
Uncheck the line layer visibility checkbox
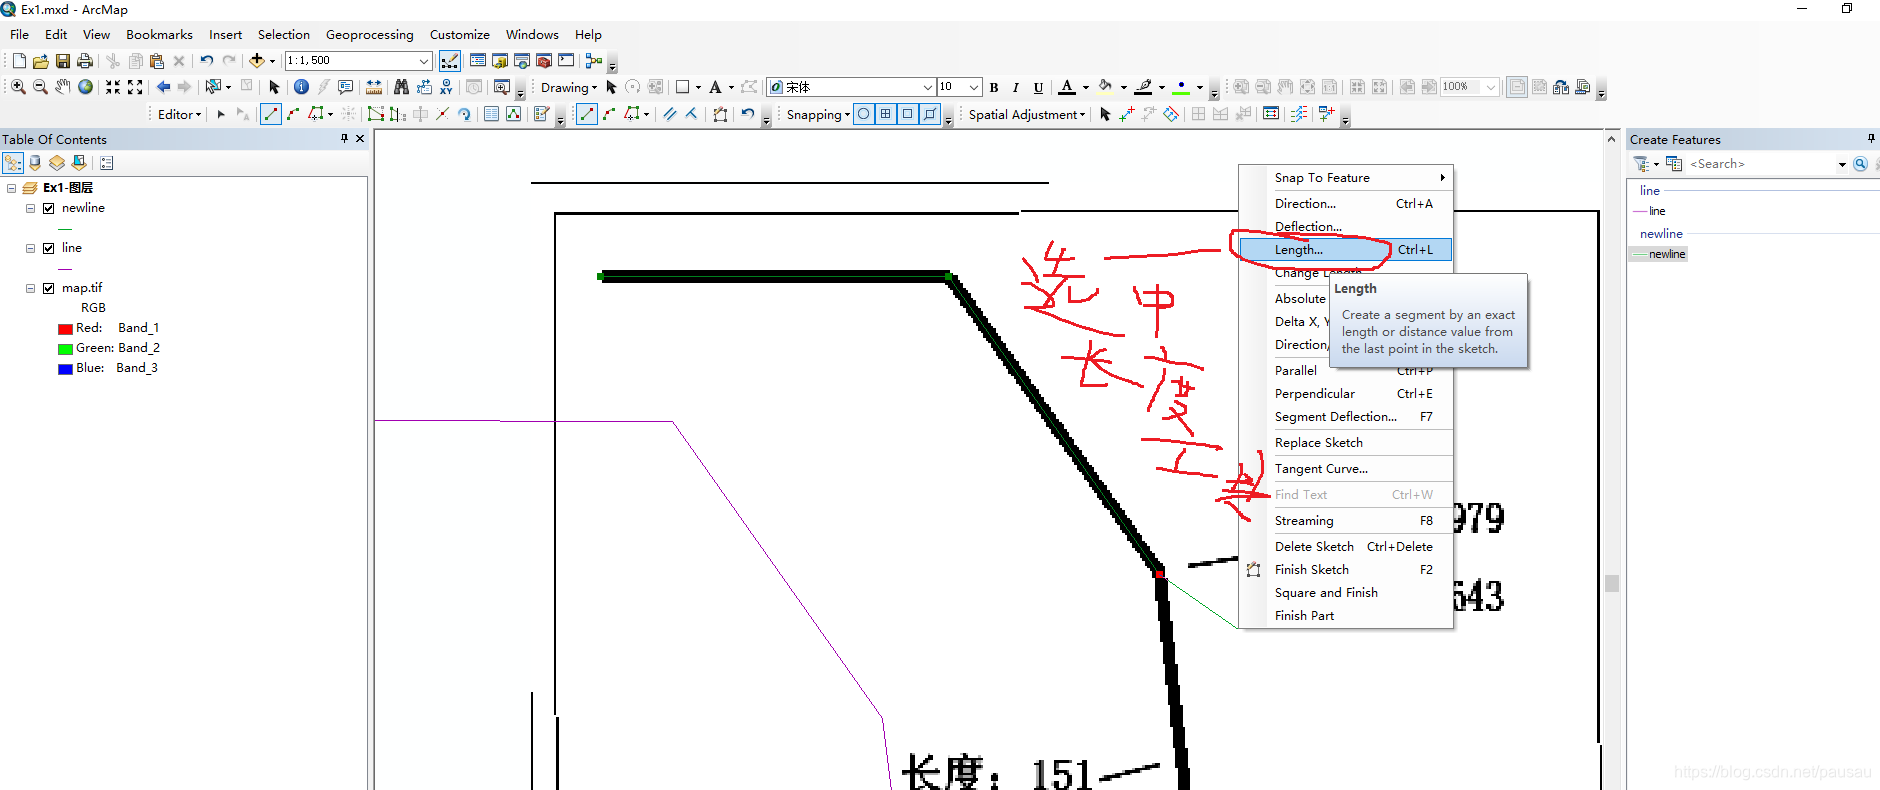pos(48,248)
